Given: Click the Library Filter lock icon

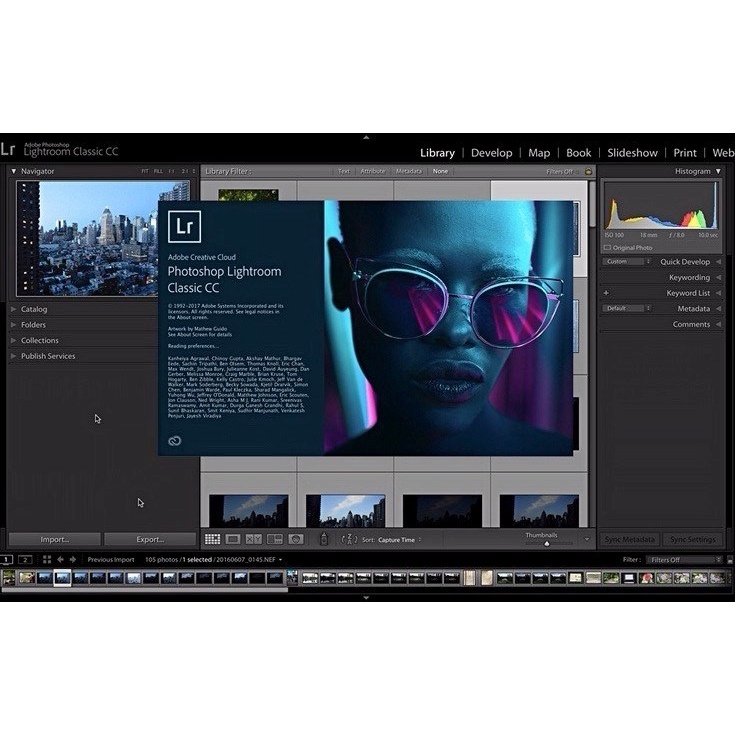Looking at the screenshot, I should 588,172.
